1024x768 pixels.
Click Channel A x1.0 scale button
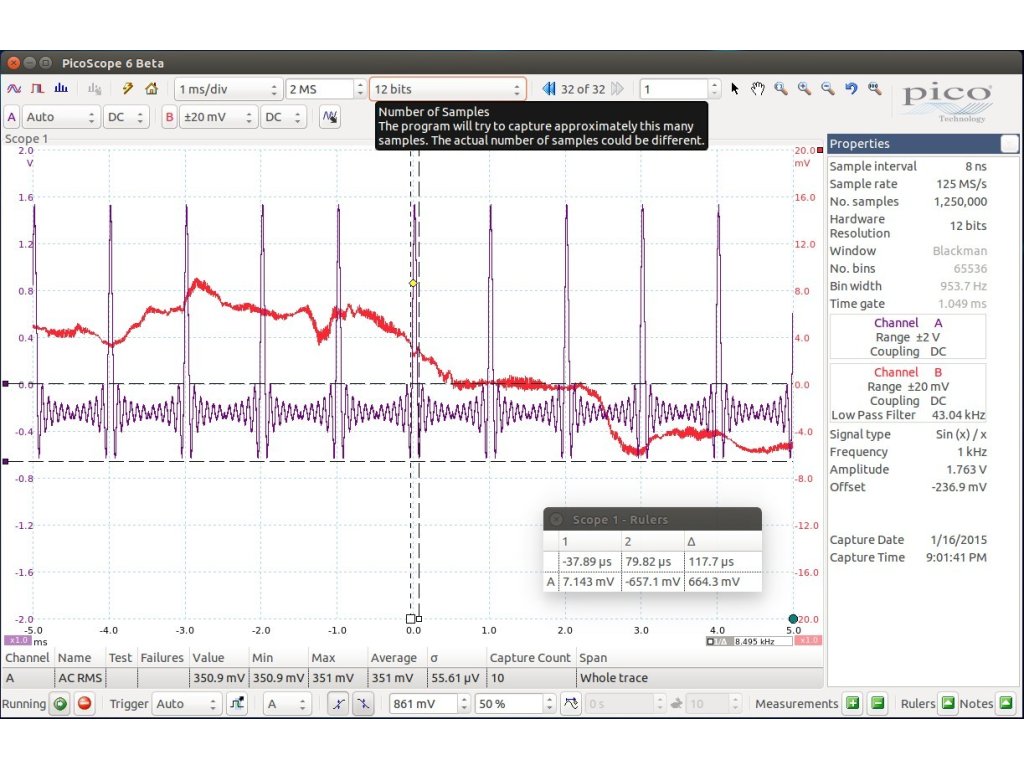point(17,641)
